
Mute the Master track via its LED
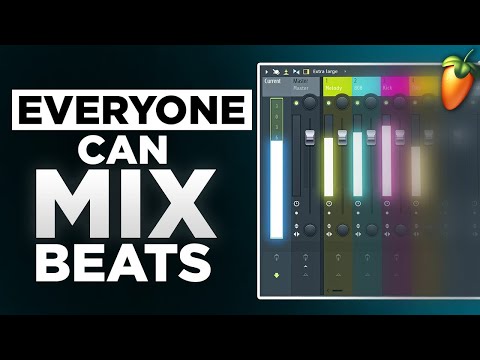click(x=296, y=103)
